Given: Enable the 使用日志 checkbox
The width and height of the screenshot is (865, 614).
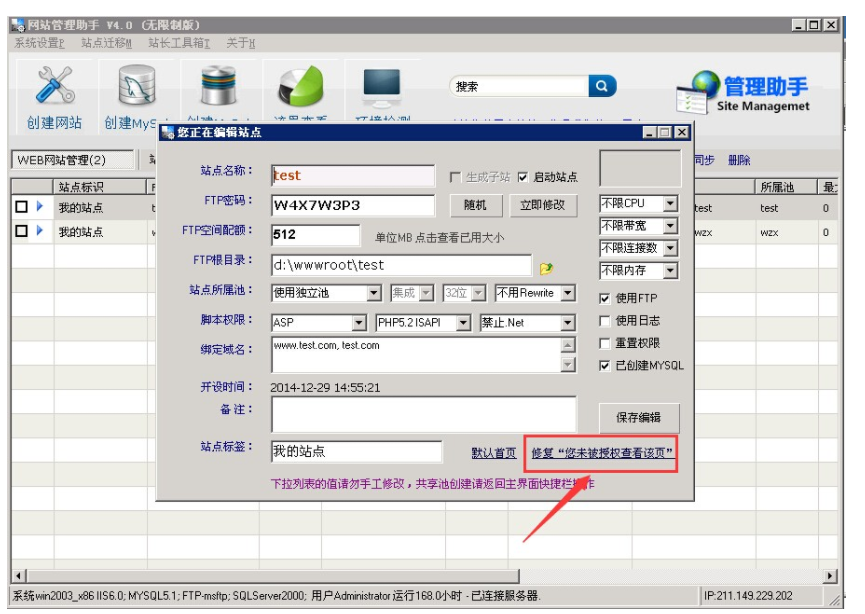Looking at the screenshot, I should tap(604, 321).
